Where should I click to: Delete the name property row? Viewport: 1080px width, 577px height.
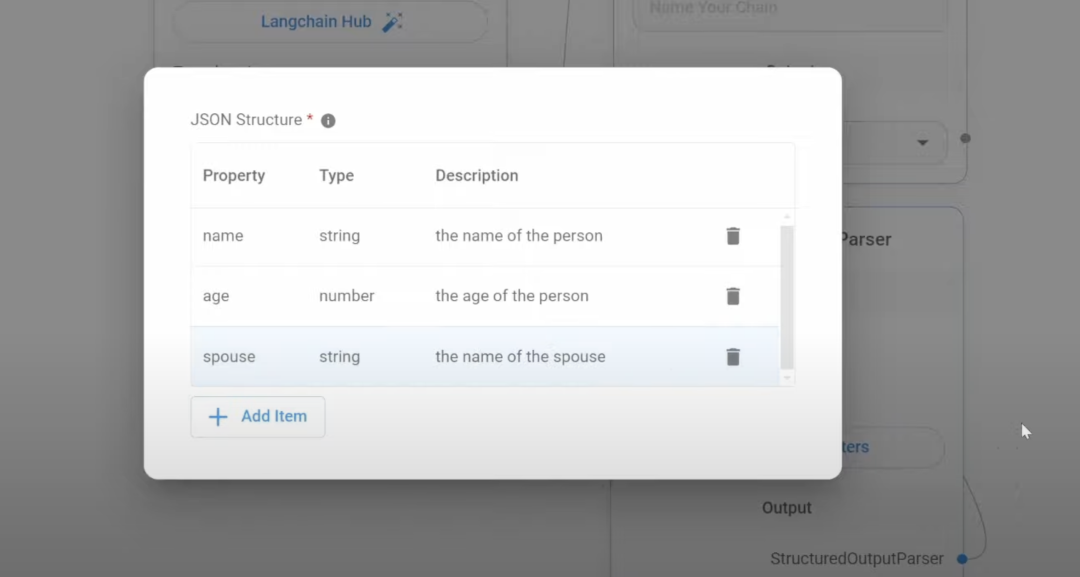(x=733, y=236)
